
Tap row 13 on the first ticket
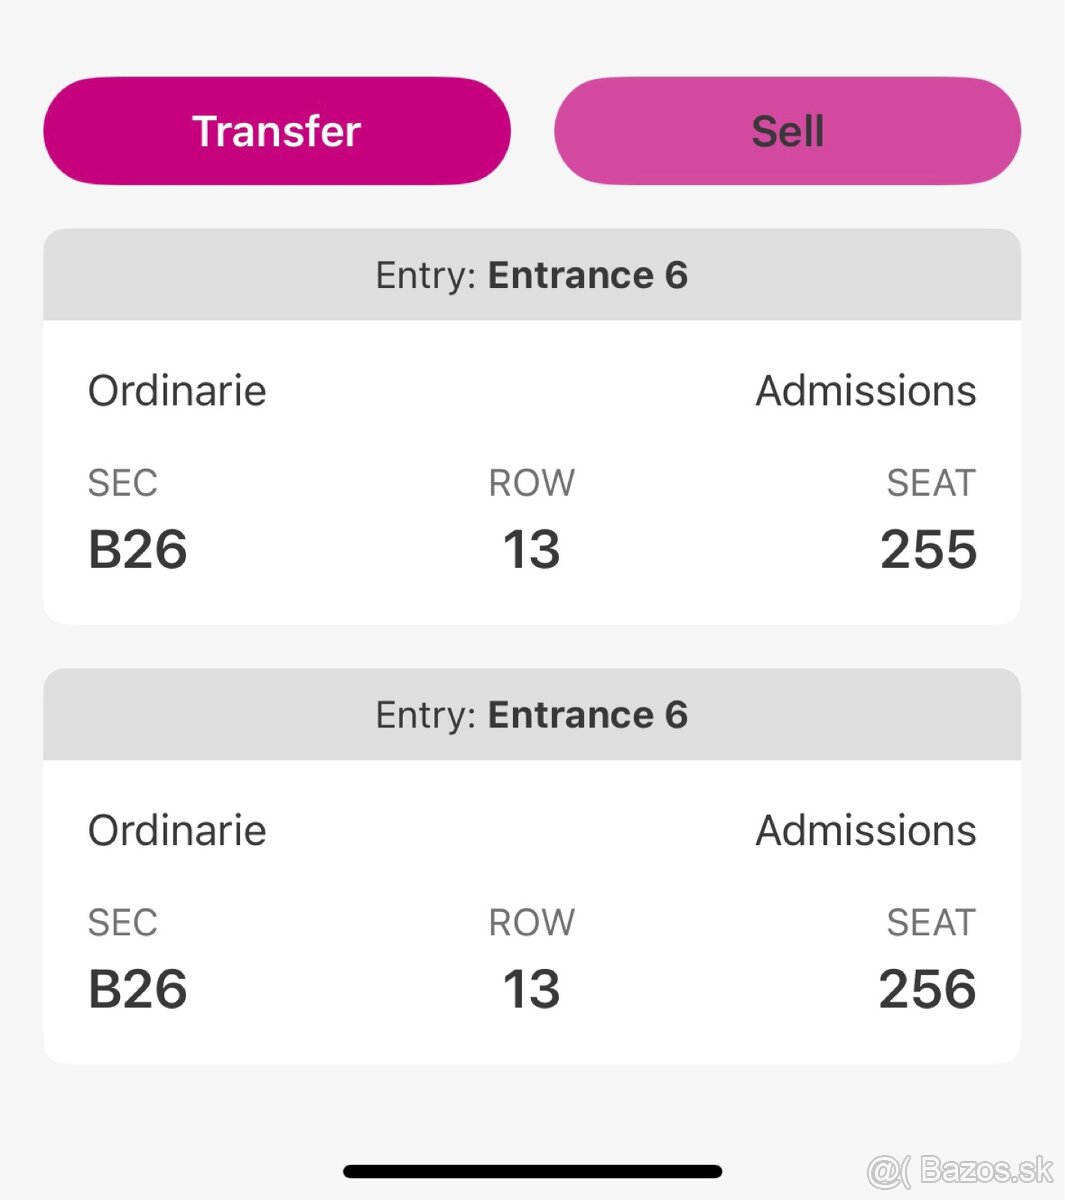(x=531, y=550)
